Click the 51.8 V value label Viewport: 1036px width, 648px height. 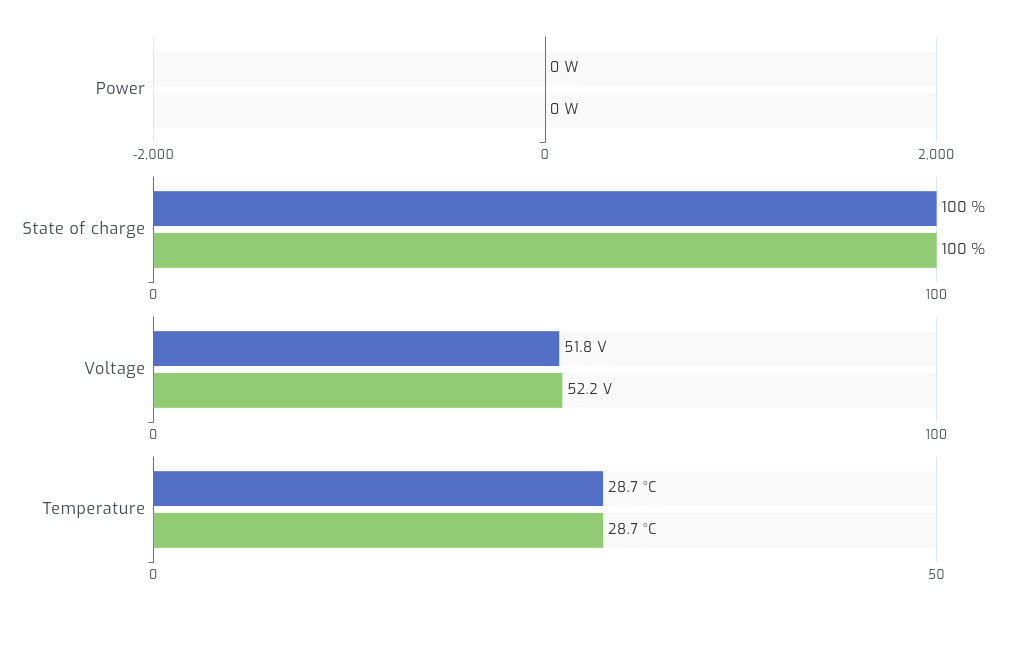tap(585, 348)
